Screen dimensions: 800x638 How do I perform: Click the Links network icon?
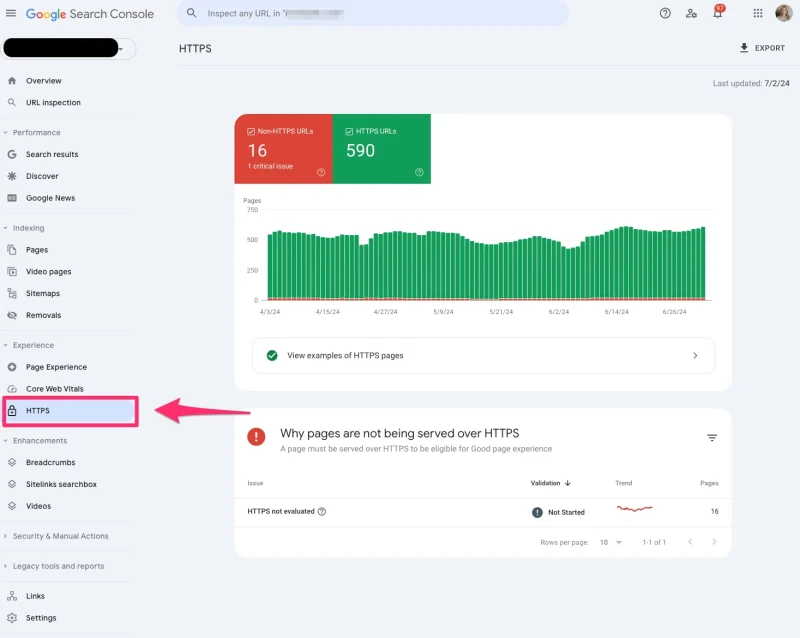(x=12, y=596)
